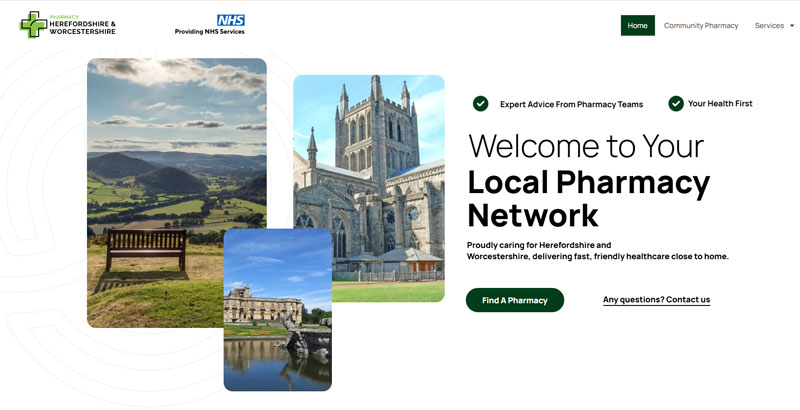Viewport: 800px width, 410px height.
Task: Click the checkmark icon beside Expert Advice
Action: (480, 104)
